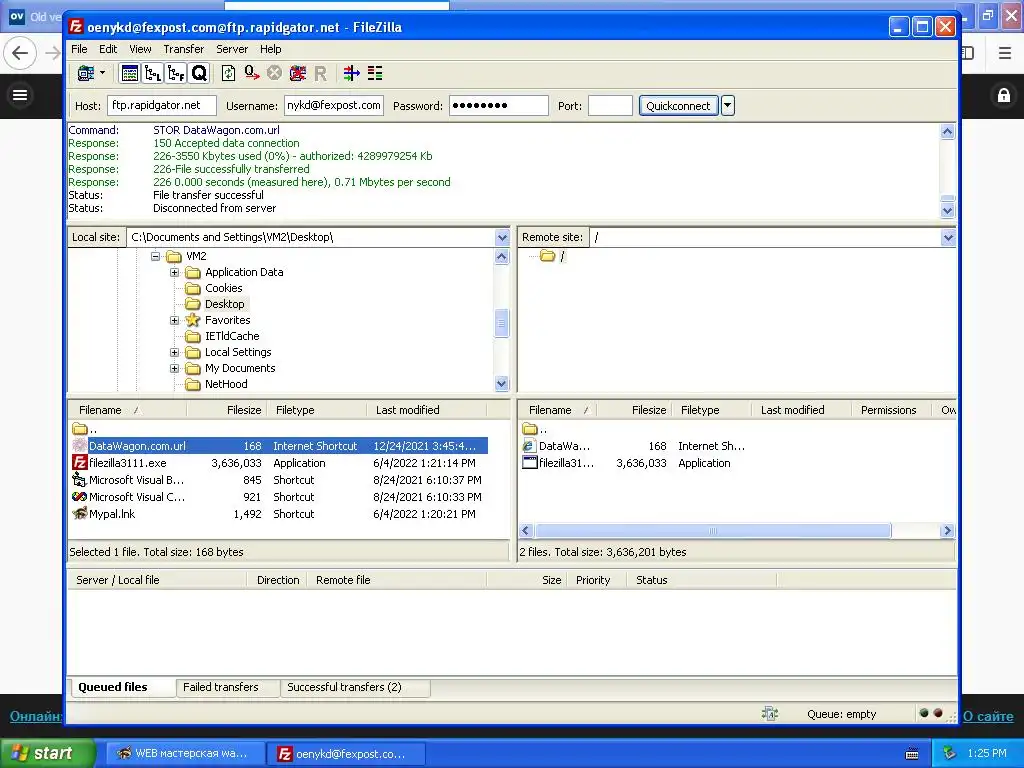Open local parent directory entry
This screenshot has width=1024, height=768.
pyautogui.click(x=85, y=429)
